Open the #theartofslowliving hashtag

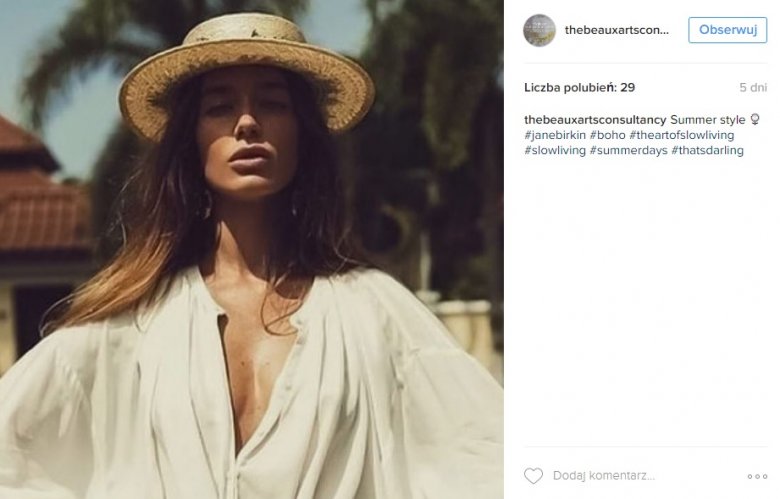pyautogui.click(x=682, y=135)
